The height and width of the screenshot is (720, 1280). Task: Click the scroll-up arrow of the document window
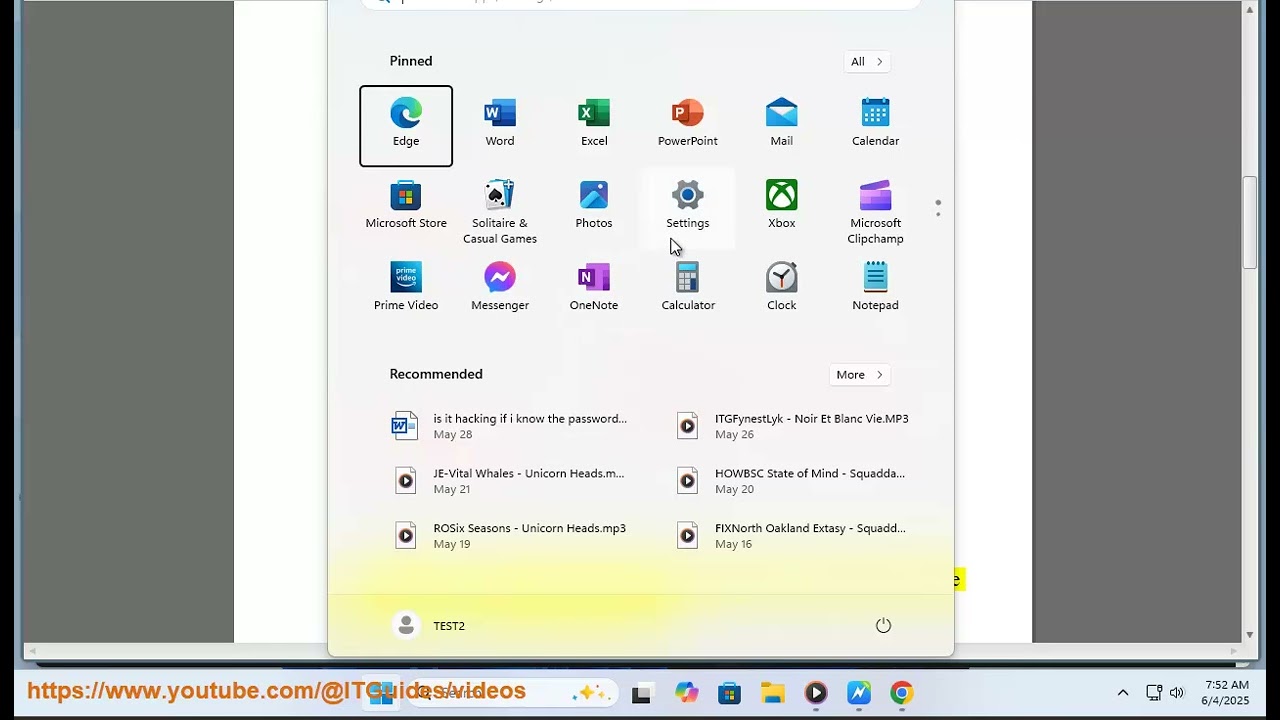point(1250,9)
